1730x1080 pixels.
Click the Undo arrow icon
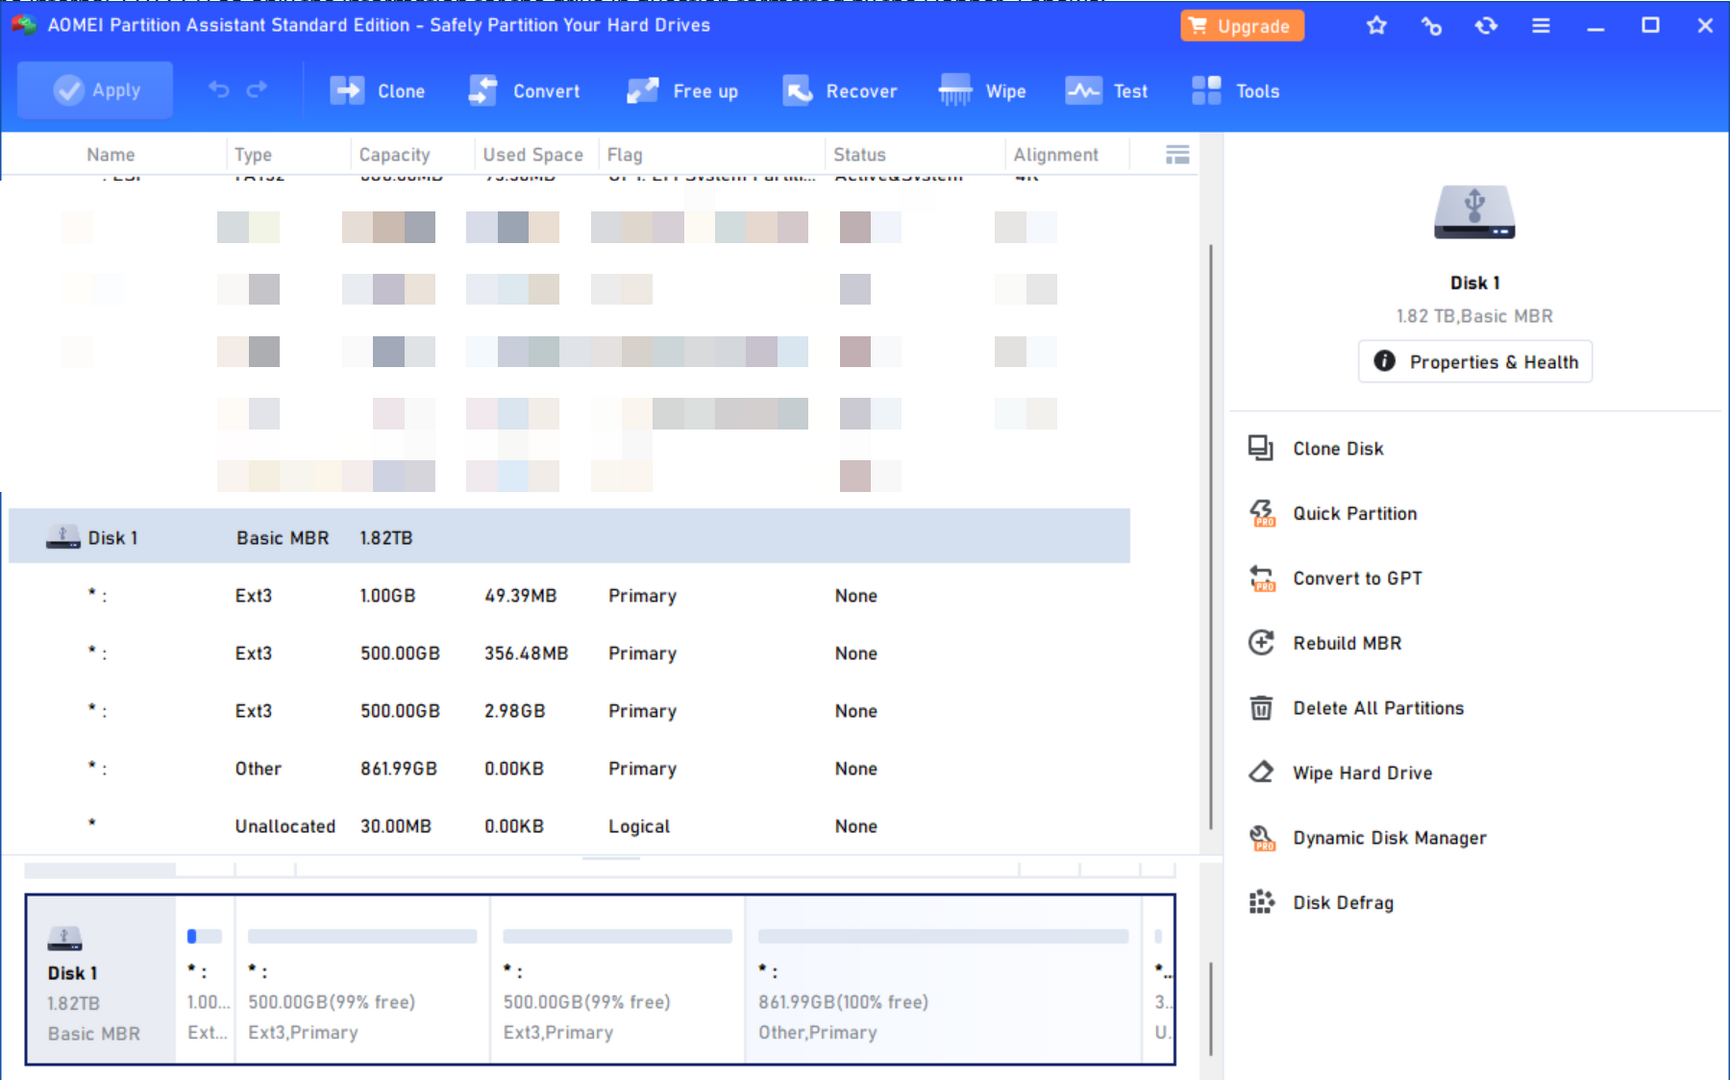click(x=219, y=90)
